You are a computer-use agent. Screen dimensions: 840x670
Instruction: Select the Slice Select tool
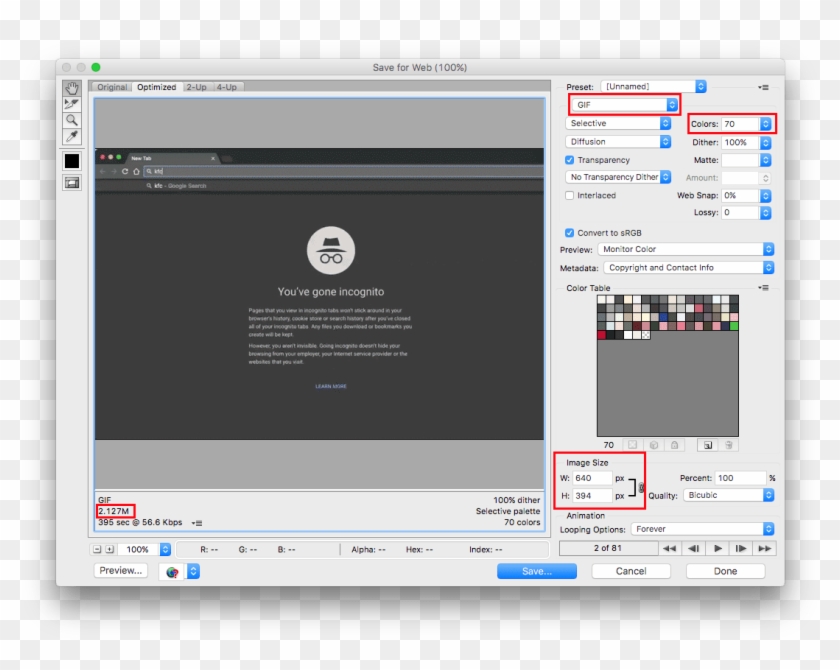tap(71, 103)
